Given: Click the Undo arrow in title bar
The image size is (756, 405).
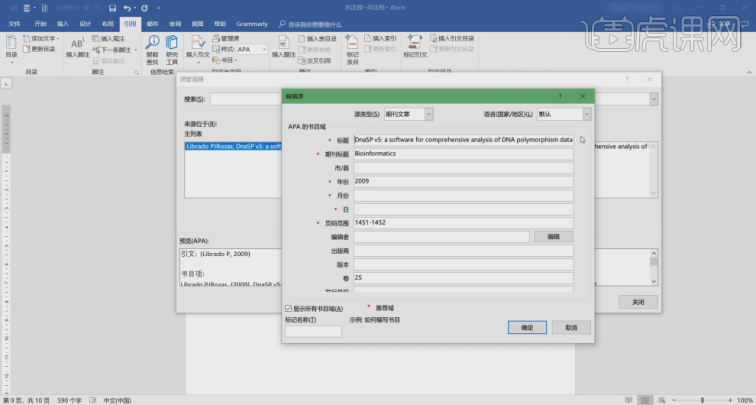Looking at the screenshot, I should (128, 7).
